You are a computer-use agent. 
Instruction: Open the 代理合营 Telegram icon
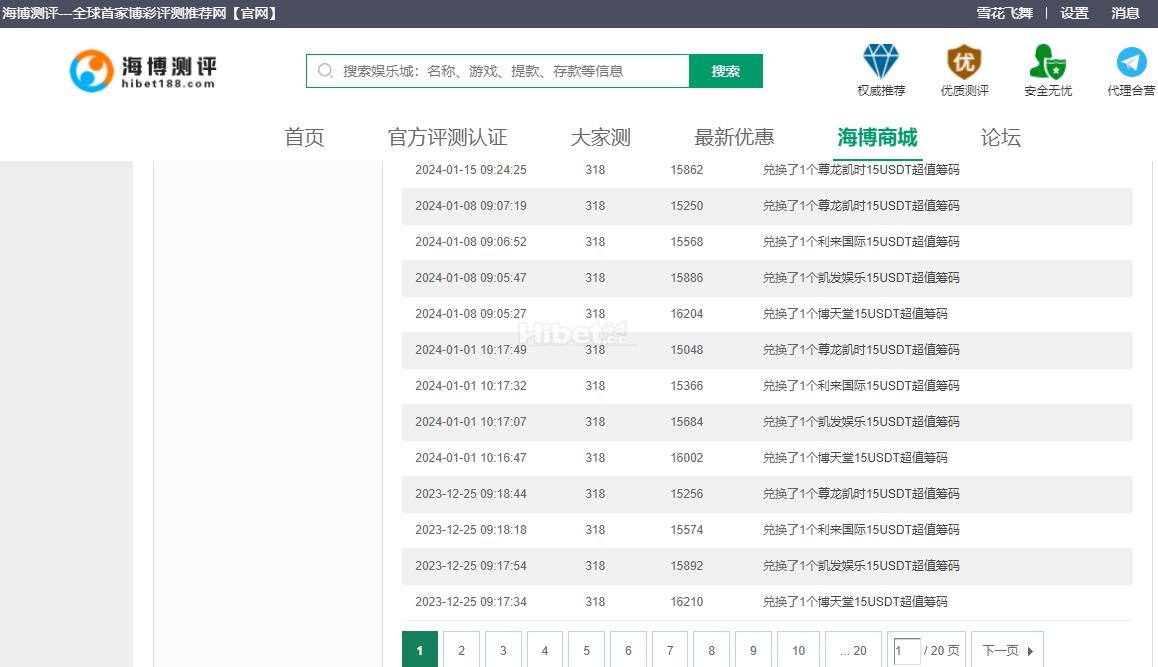click(x=1131, y=63)
